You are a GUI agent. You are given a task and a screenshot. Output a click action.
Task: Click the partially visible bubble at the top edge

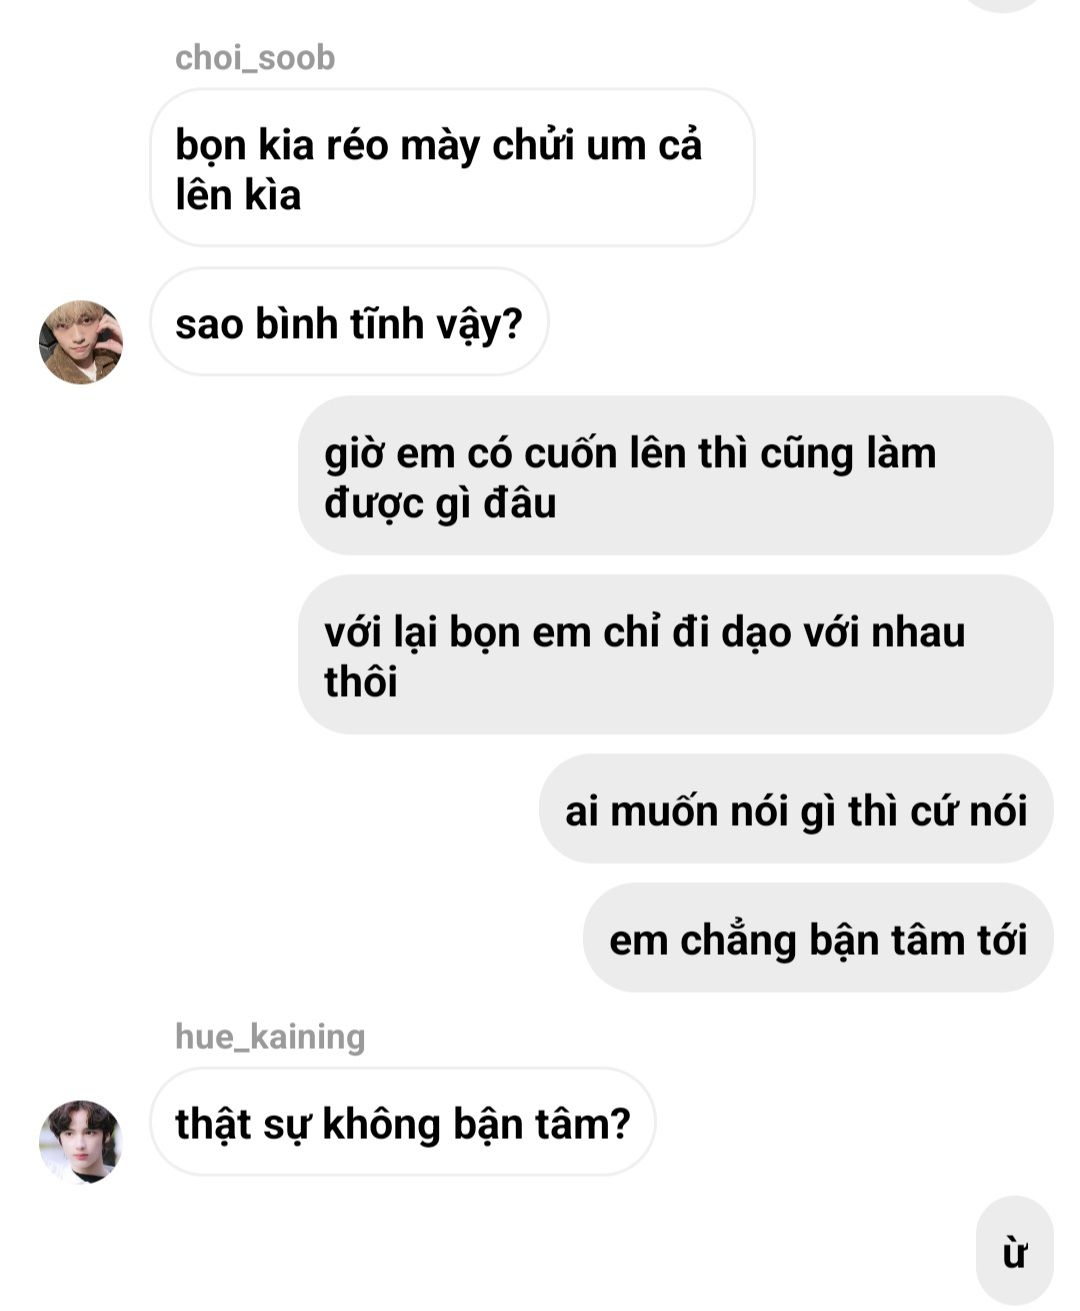pyautogui.click(x=1010, y=4)
